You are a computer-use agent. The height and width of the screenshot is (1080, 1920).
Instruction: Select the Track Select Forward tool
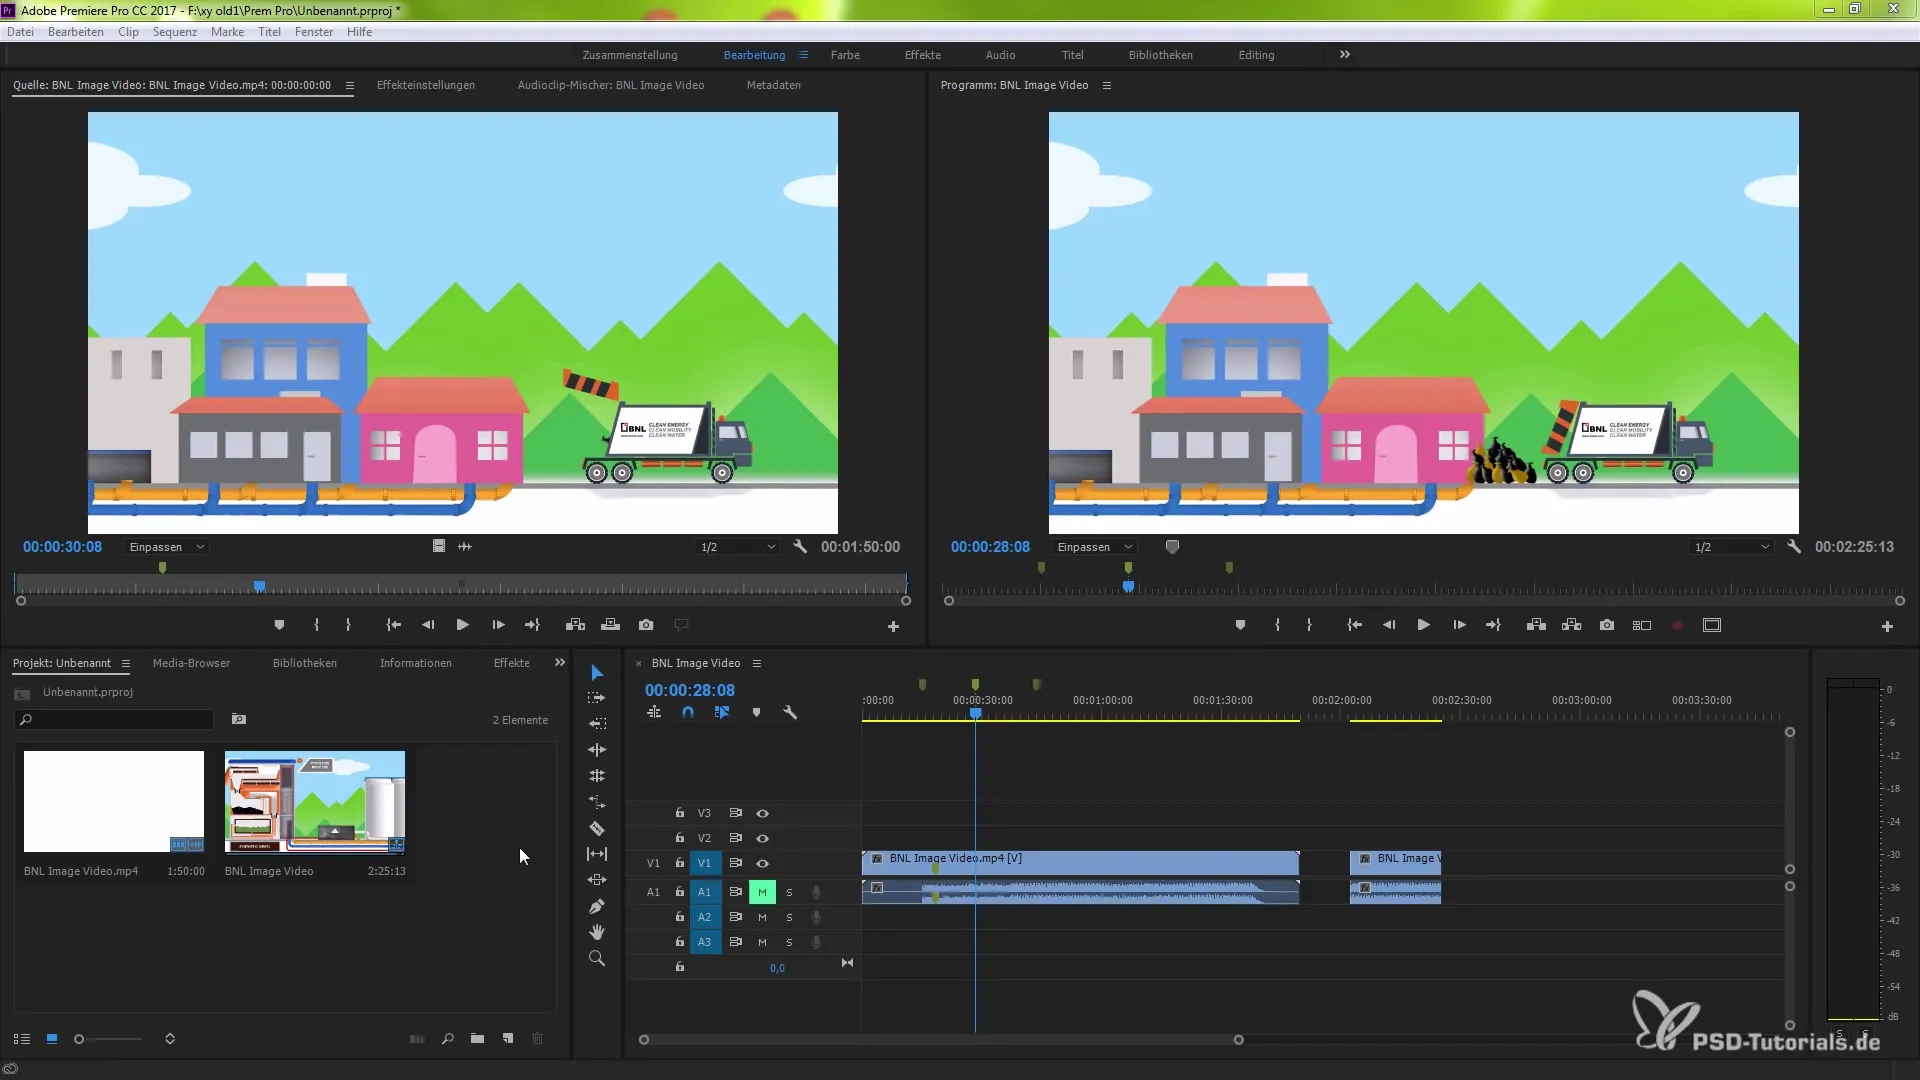click(x=597, y=698)
